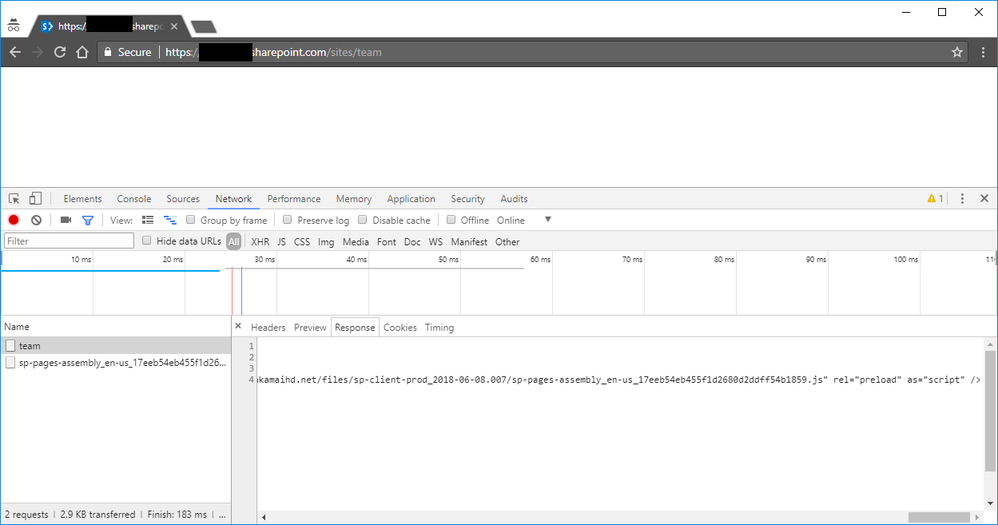Open the Audits tab
Viewport: 998px width, 525px height.
514,199
